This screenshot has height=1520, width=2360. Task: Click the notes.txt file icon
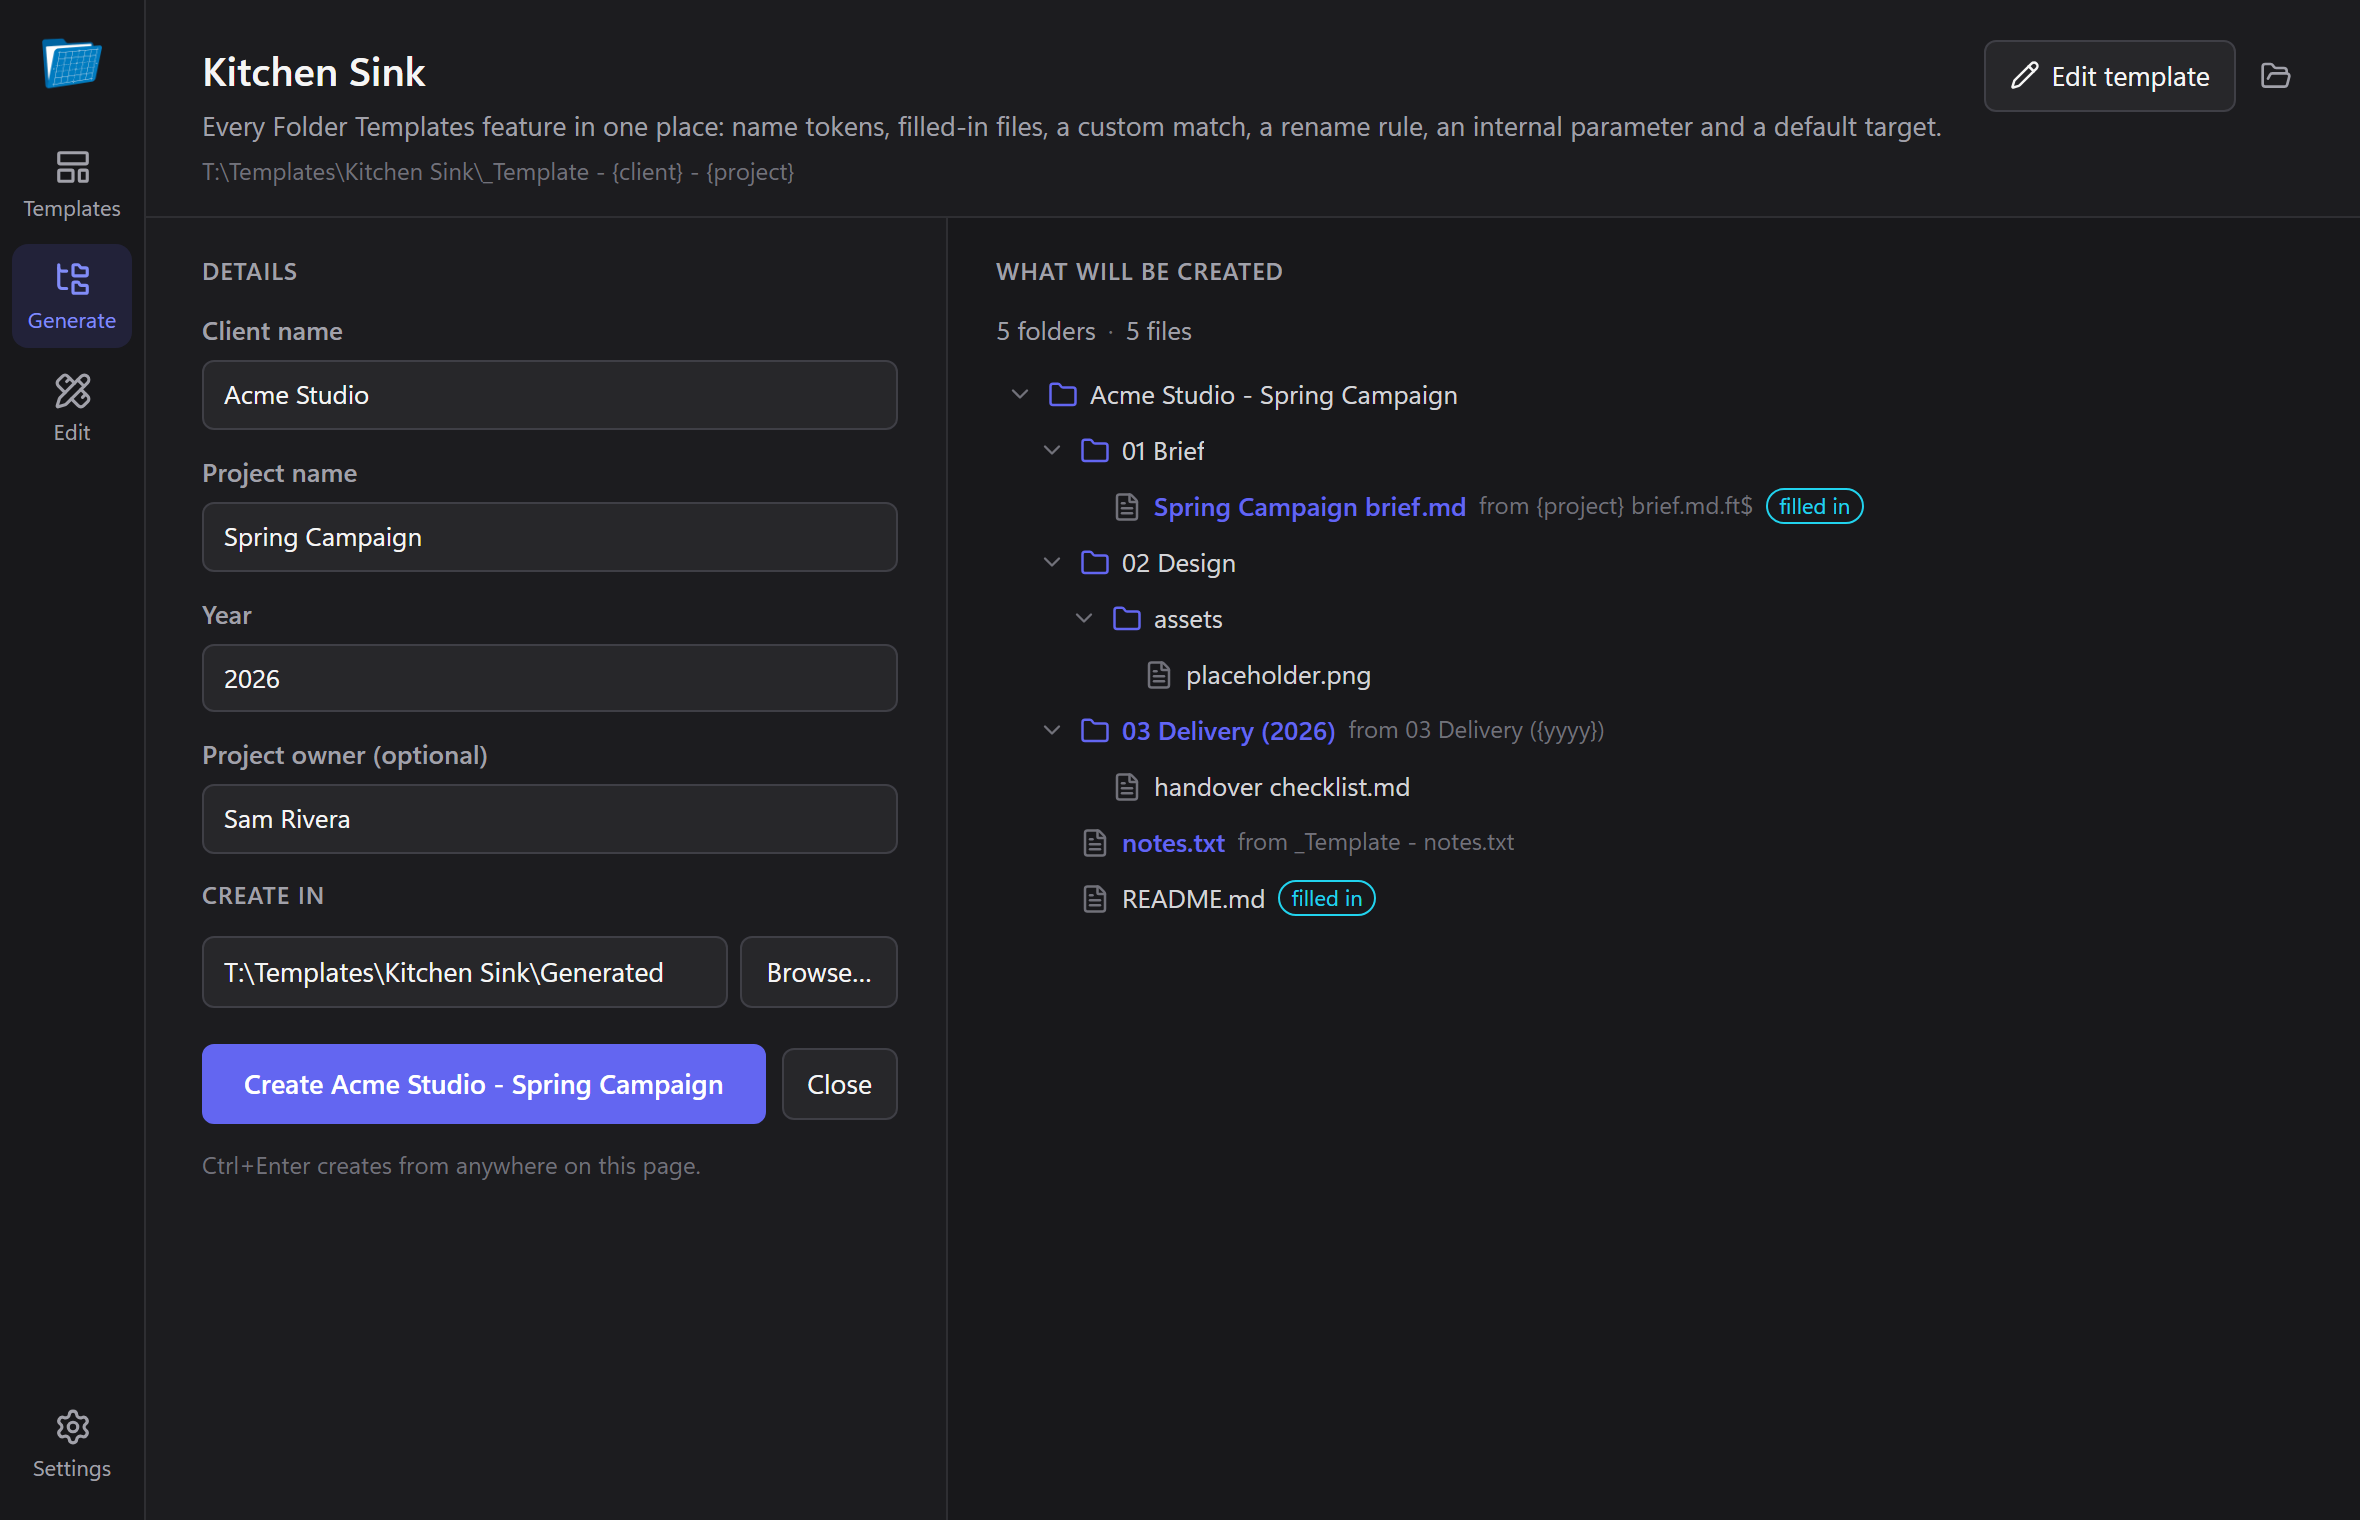[x=1094, y=843]
